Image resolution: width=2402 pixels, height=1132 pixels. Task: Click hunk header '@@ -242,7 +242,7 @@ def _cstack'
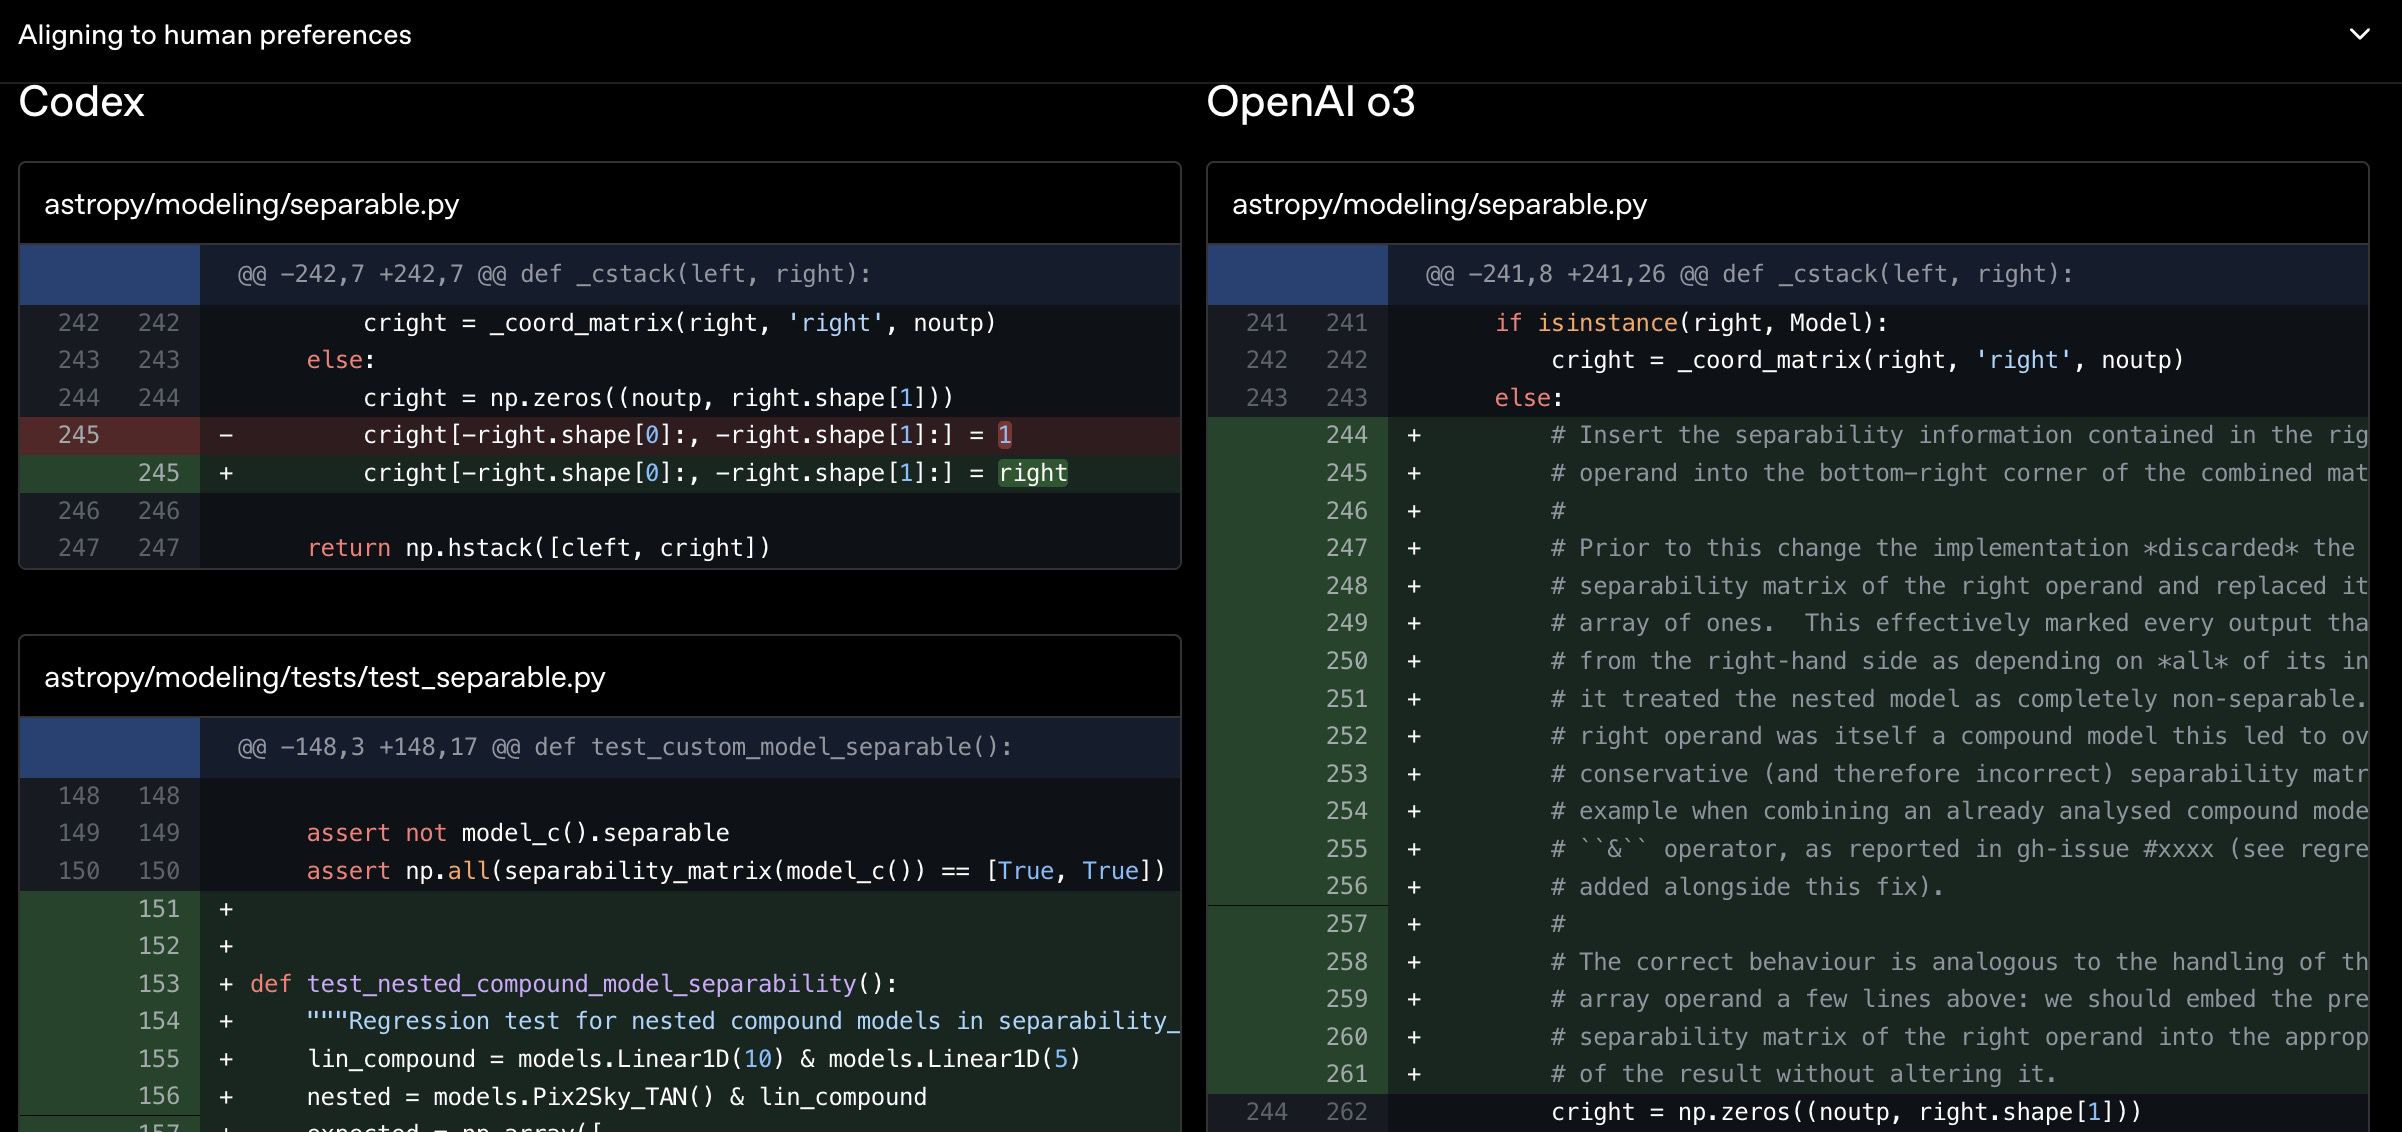coord(554,274)
